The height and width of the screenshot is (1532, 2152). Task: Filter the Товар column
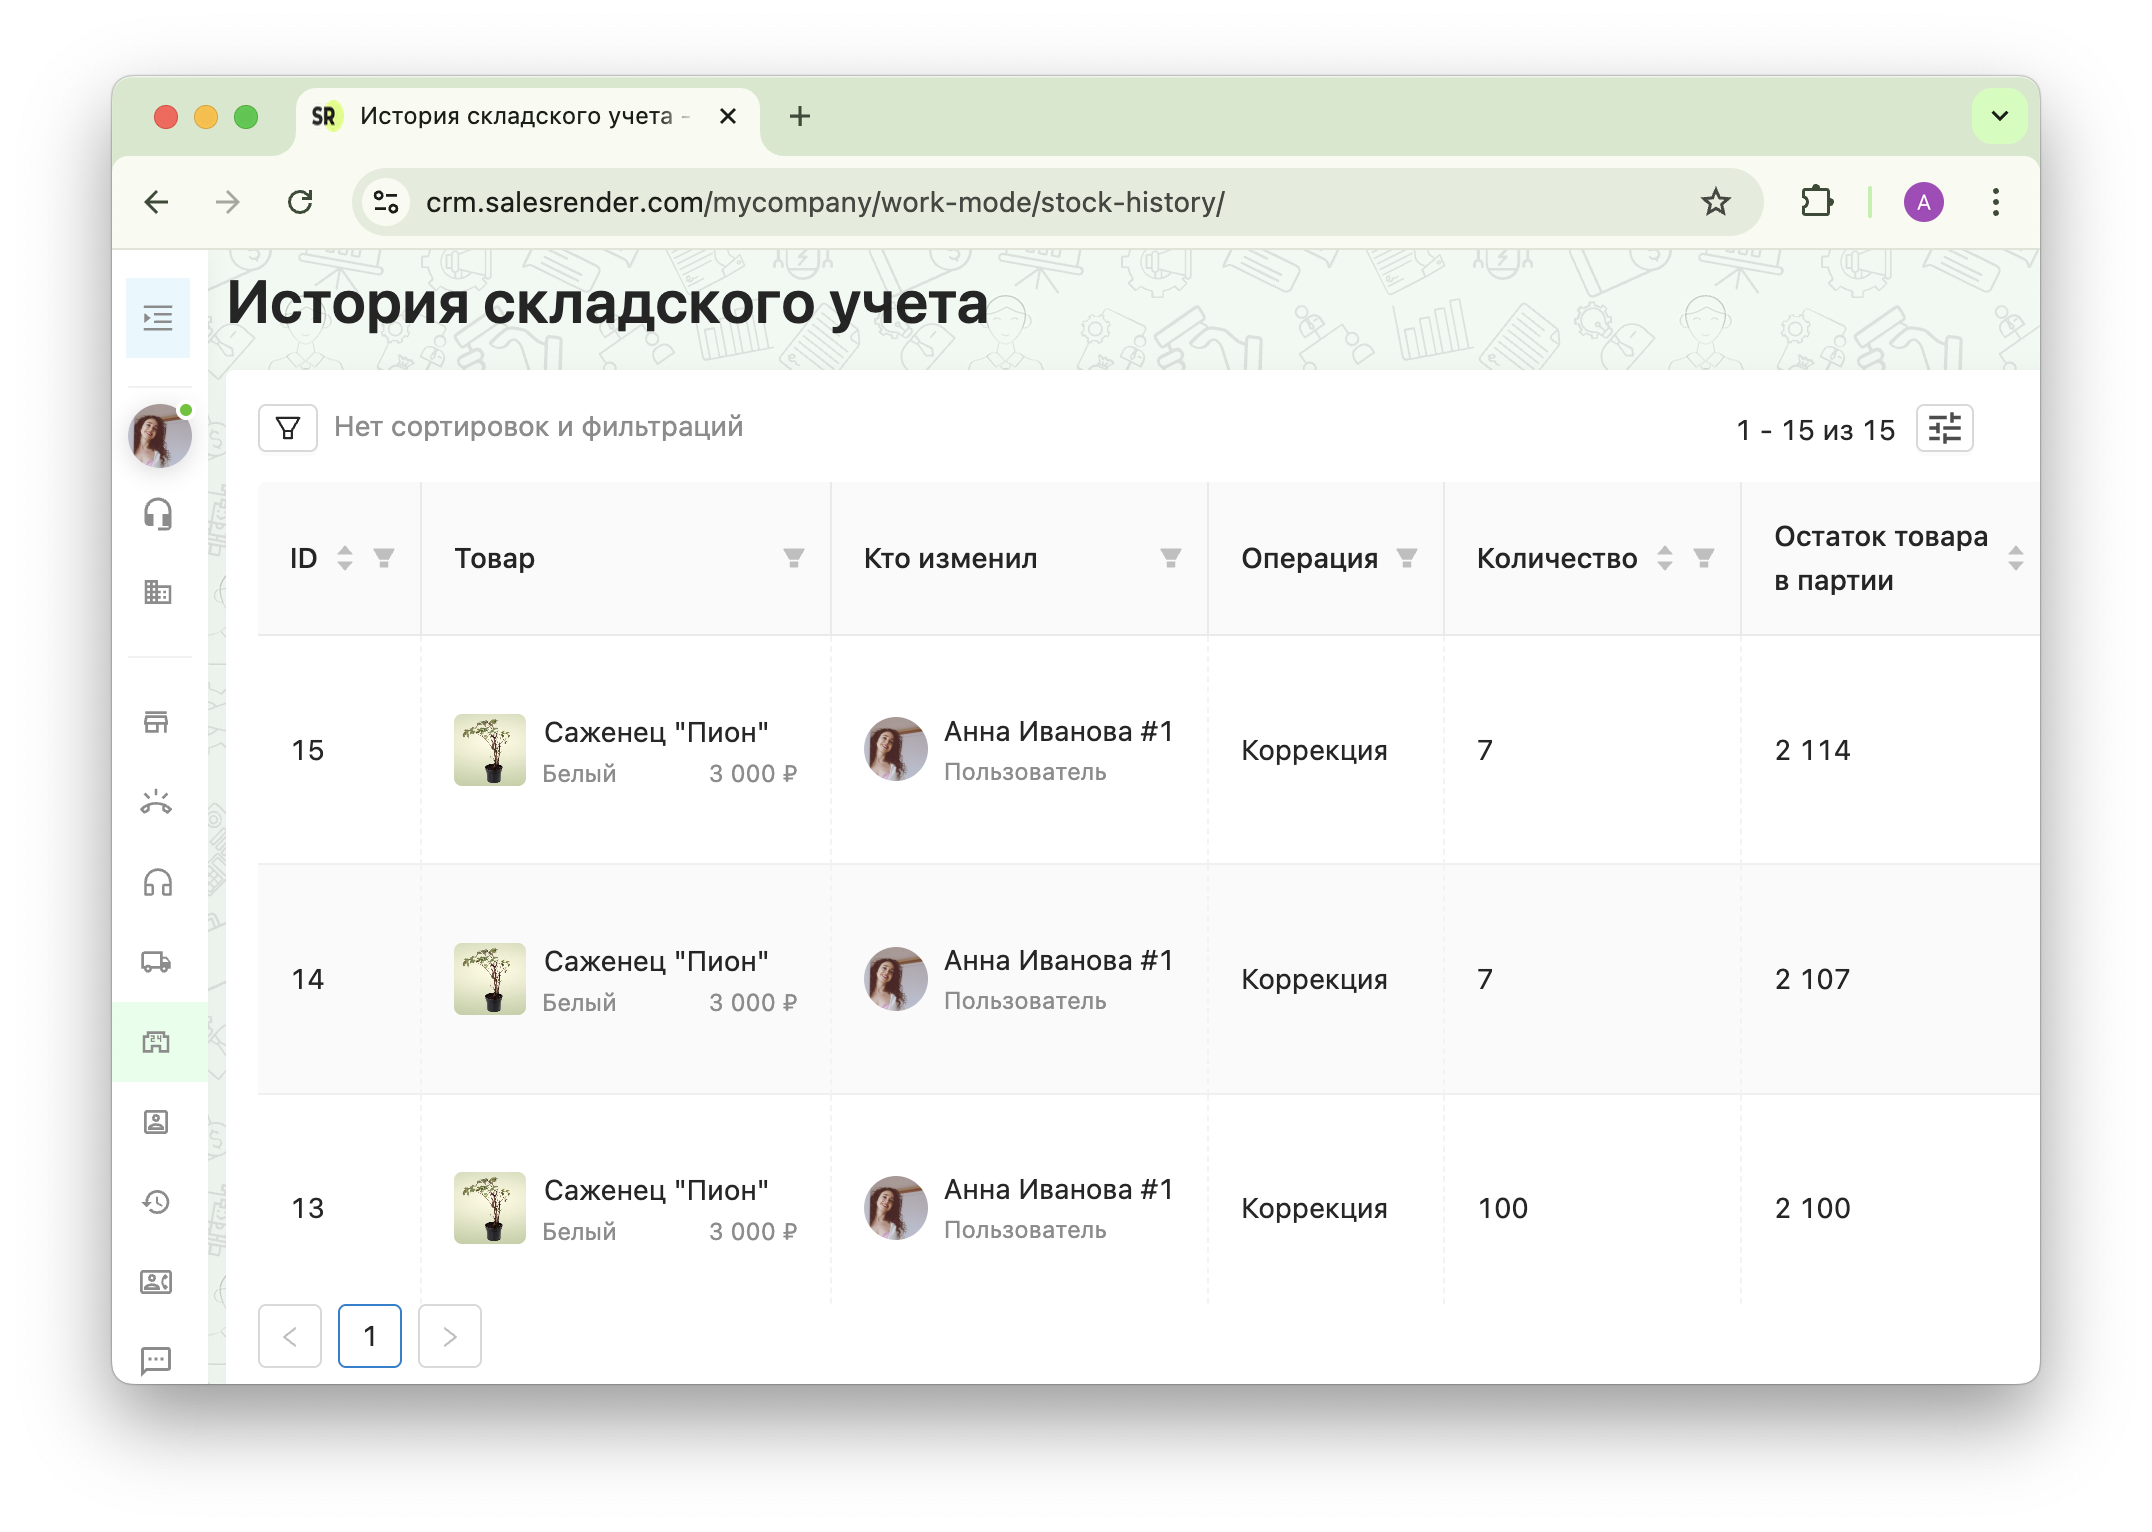click(794, 558)
